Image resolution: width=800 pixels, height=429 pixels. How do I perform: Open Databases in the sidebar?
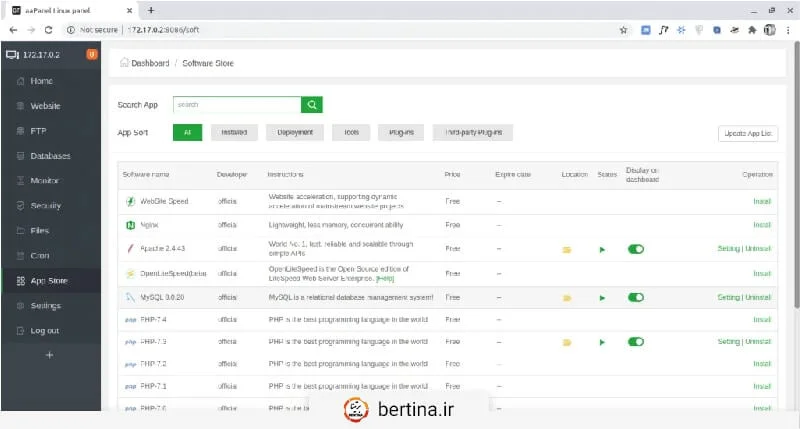click(x=51, y=156)
